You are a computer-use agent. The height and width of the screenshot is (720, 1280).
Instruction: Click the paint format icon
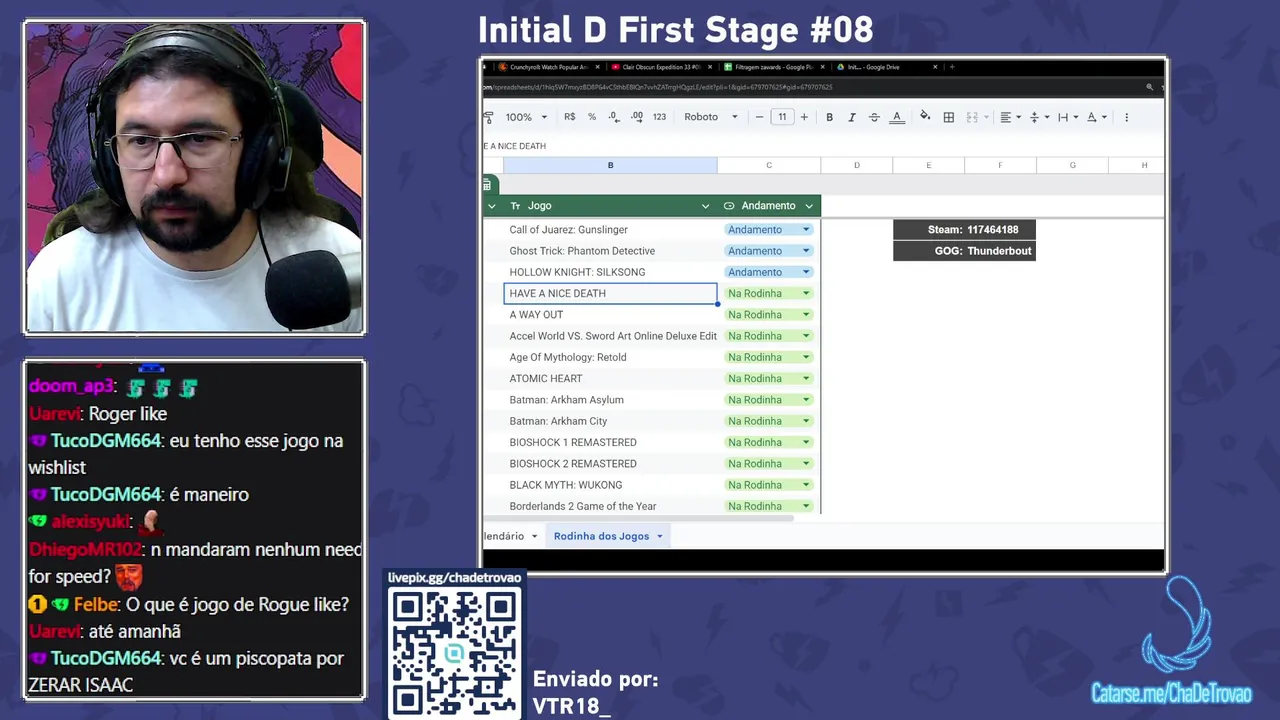pyautogui.click(x=488, y=117)
